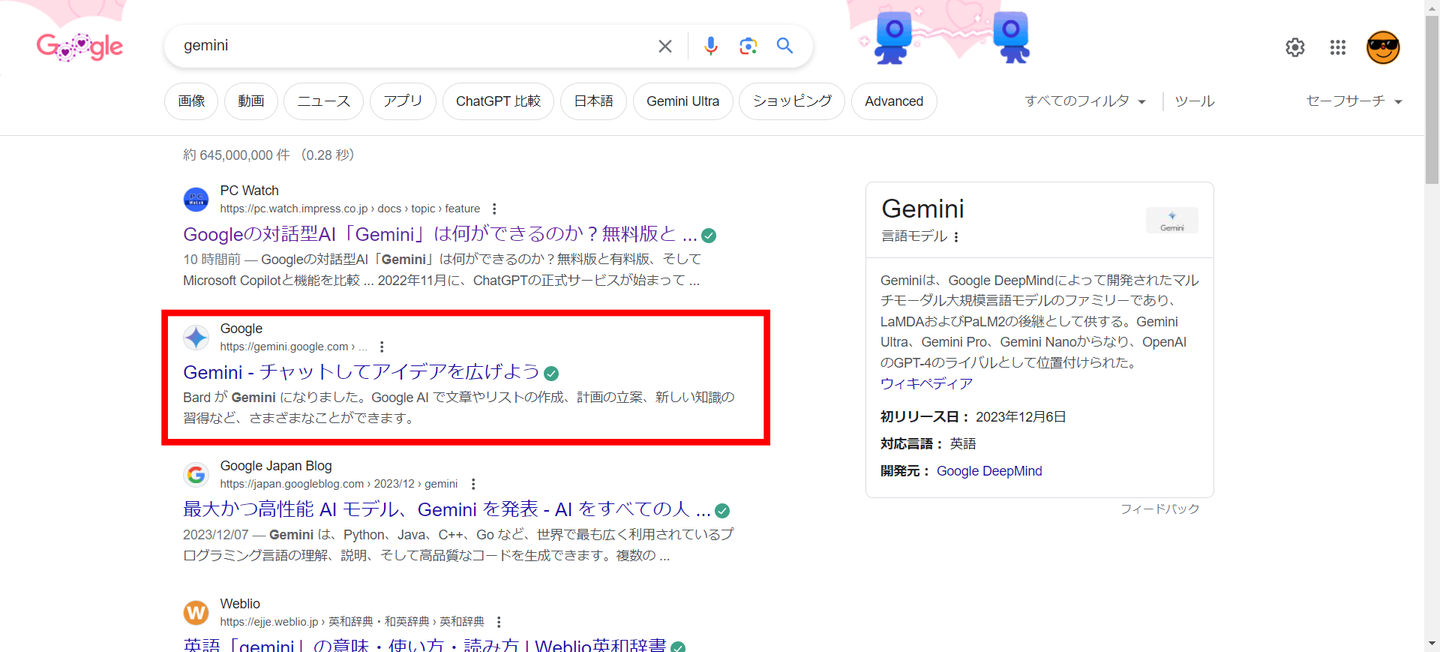The height and width of the screenshot is (652, 1440).
Task: Open Google account avatar
Action: (x=1383, y=47)
